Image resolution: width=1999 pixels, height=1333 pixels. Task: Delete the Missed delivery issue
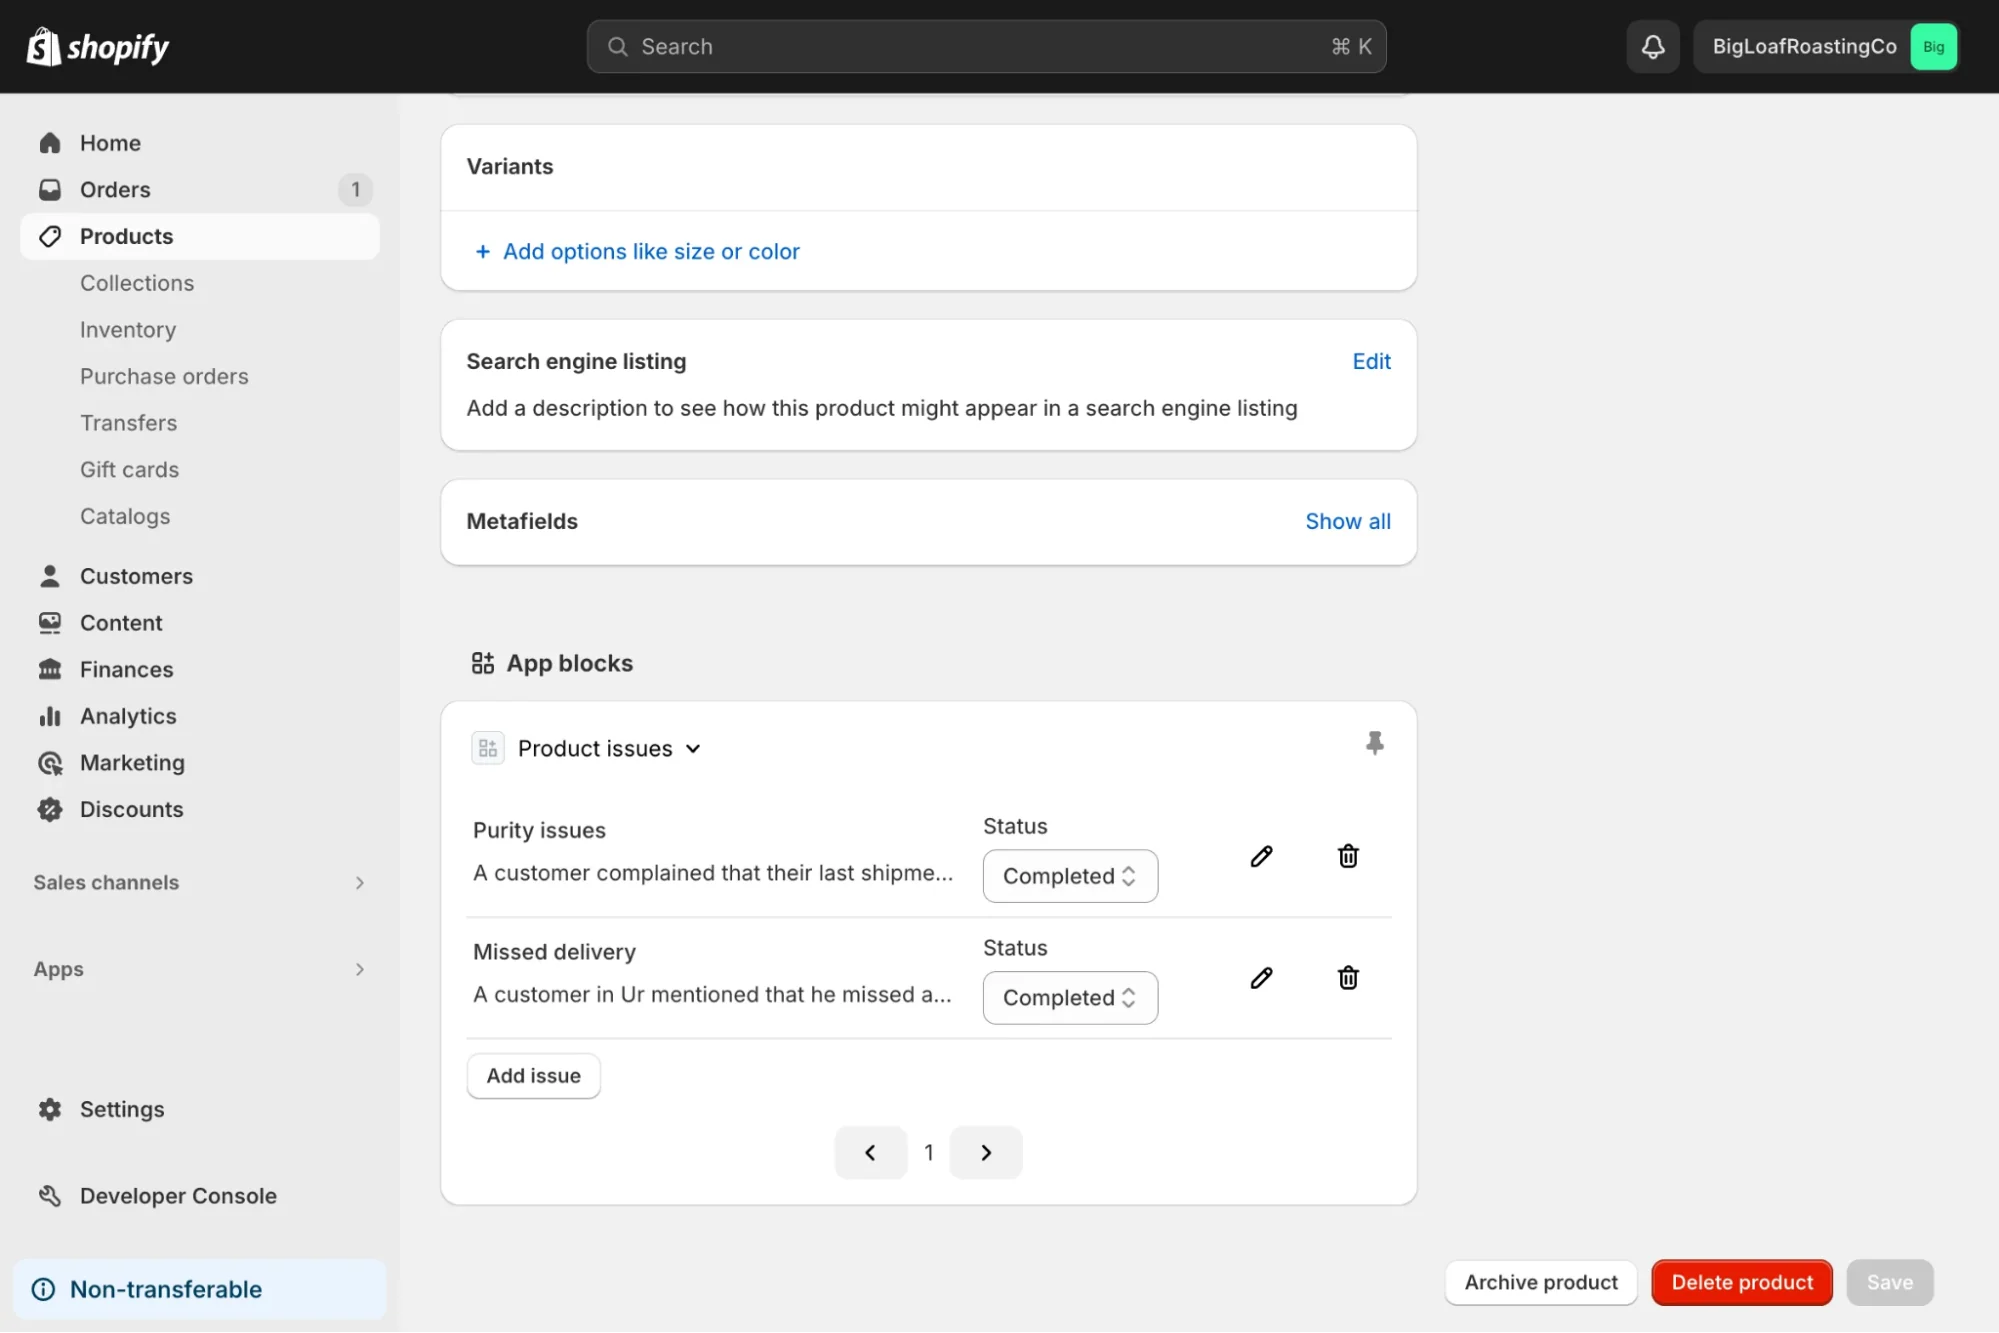(x=1347, y=977)
